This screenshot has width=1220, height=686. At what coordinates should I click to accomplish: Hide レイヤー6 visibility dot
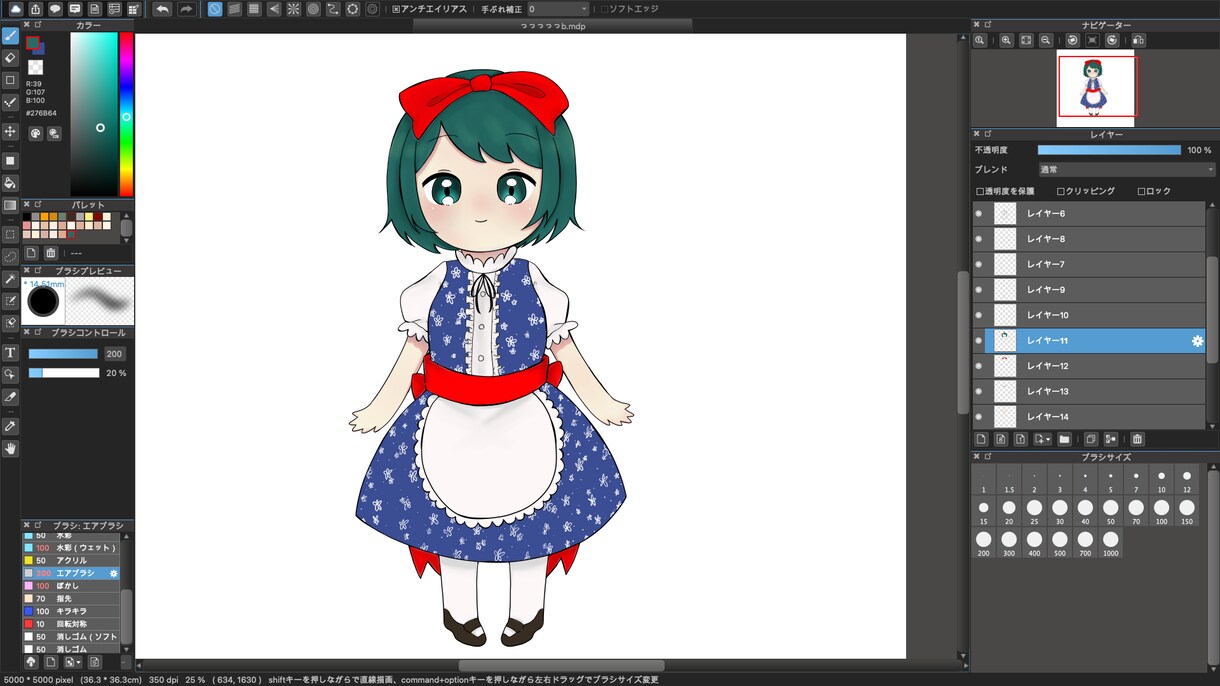tap(979, 214)
